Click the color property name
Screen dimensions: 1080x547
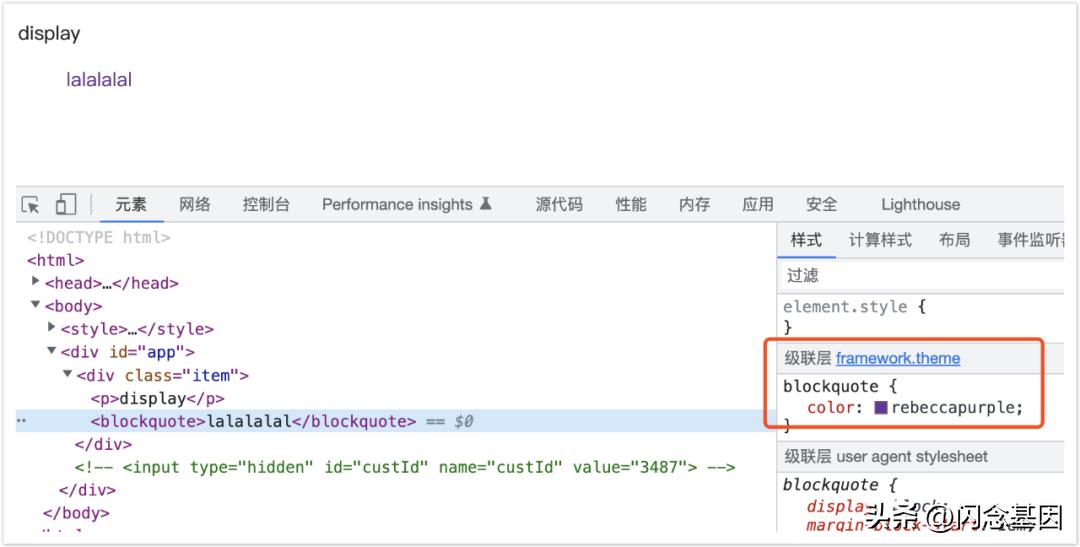pos(831,407)
